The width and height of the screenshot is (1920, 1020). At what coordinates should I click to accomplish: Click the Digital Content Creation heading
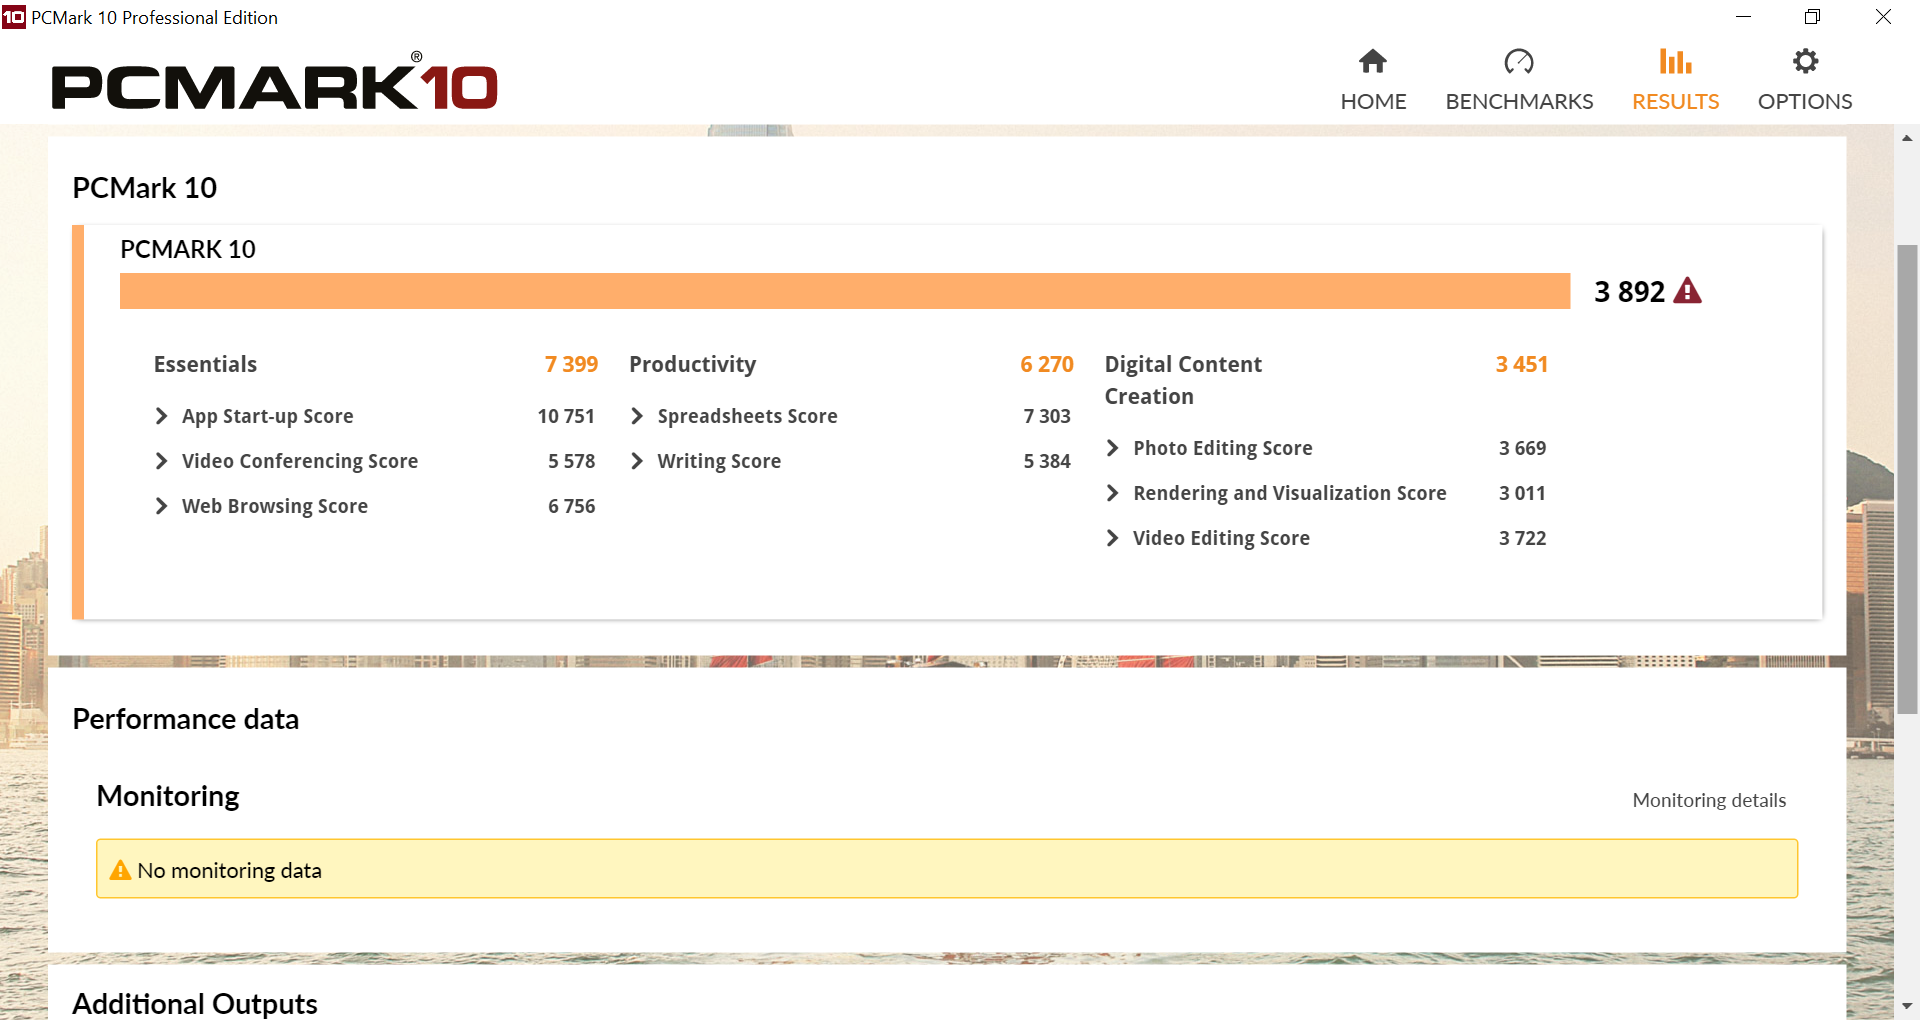[1183, 380]
